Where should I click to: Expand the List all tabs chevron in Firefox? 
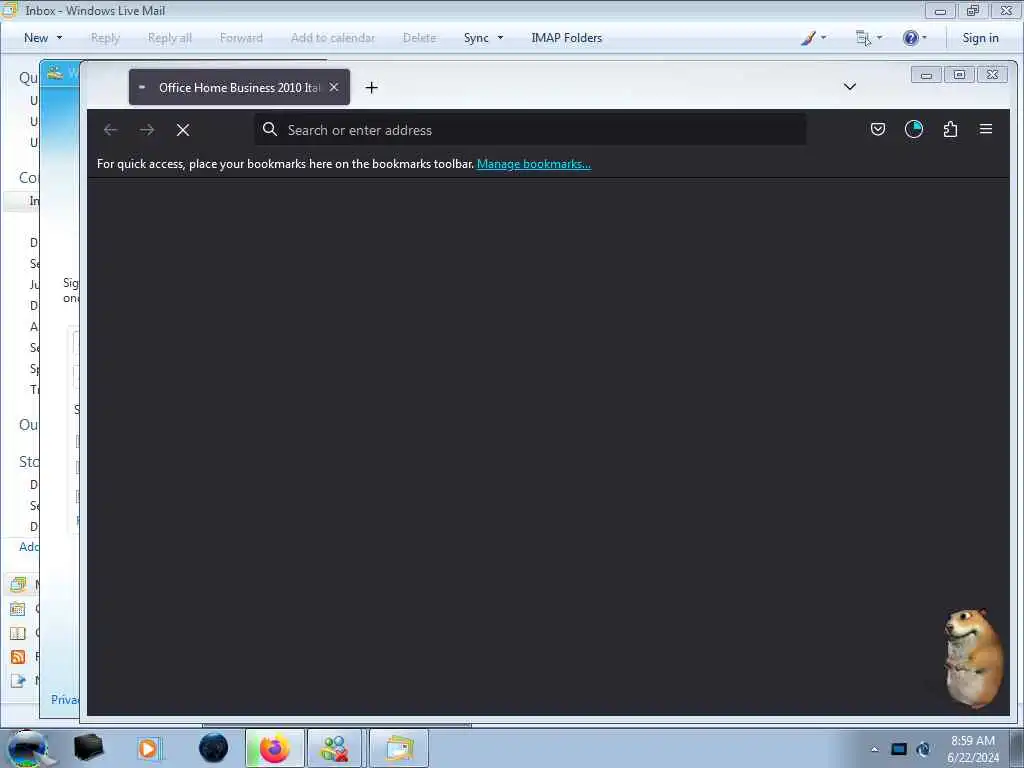[850, 87]
